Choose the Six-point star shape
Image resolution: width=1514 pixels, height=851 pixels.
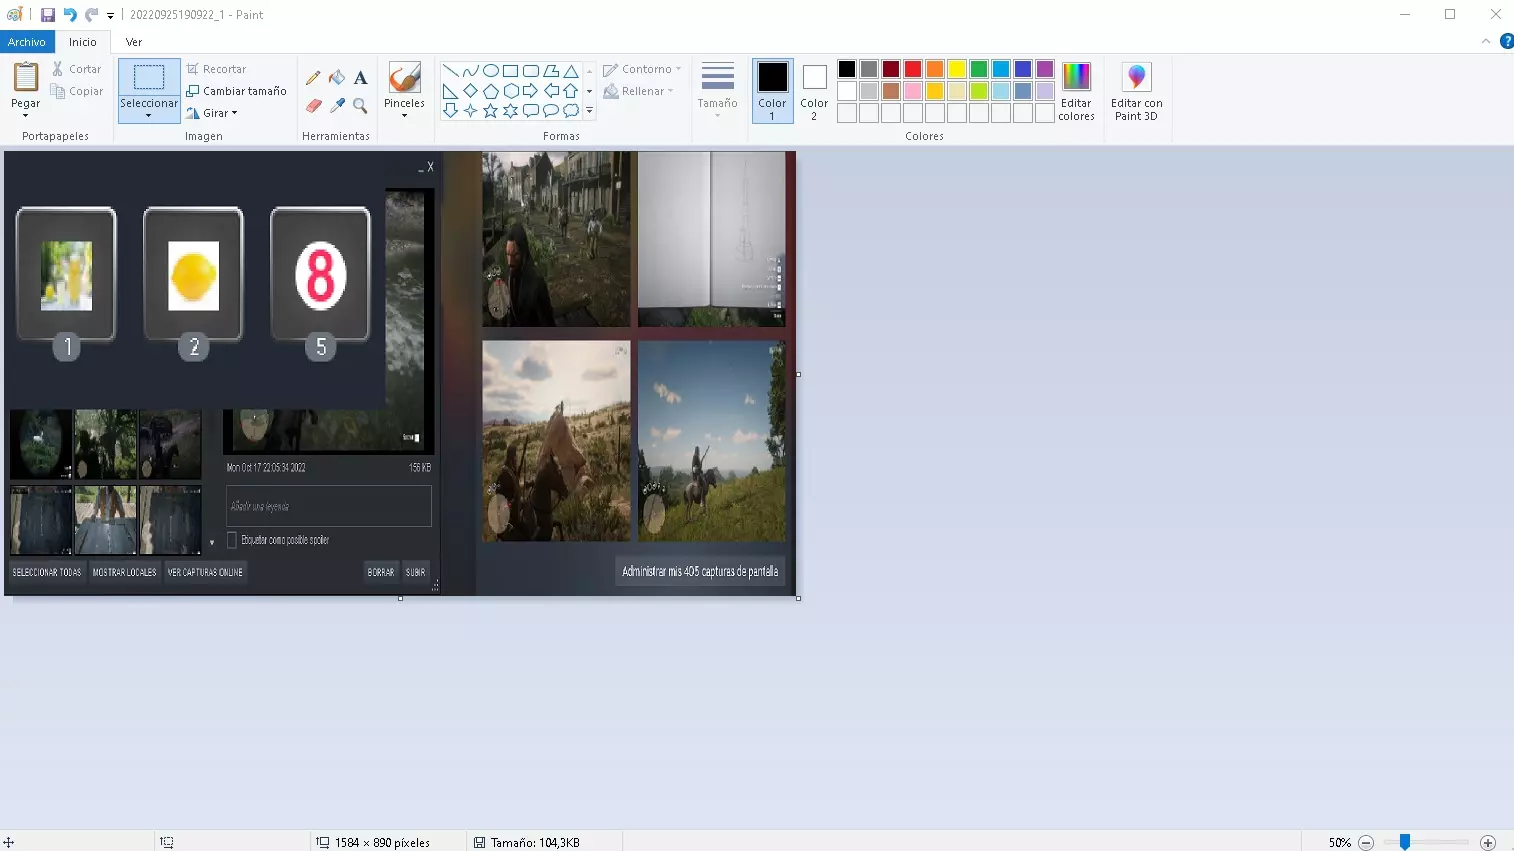[510, 111]
